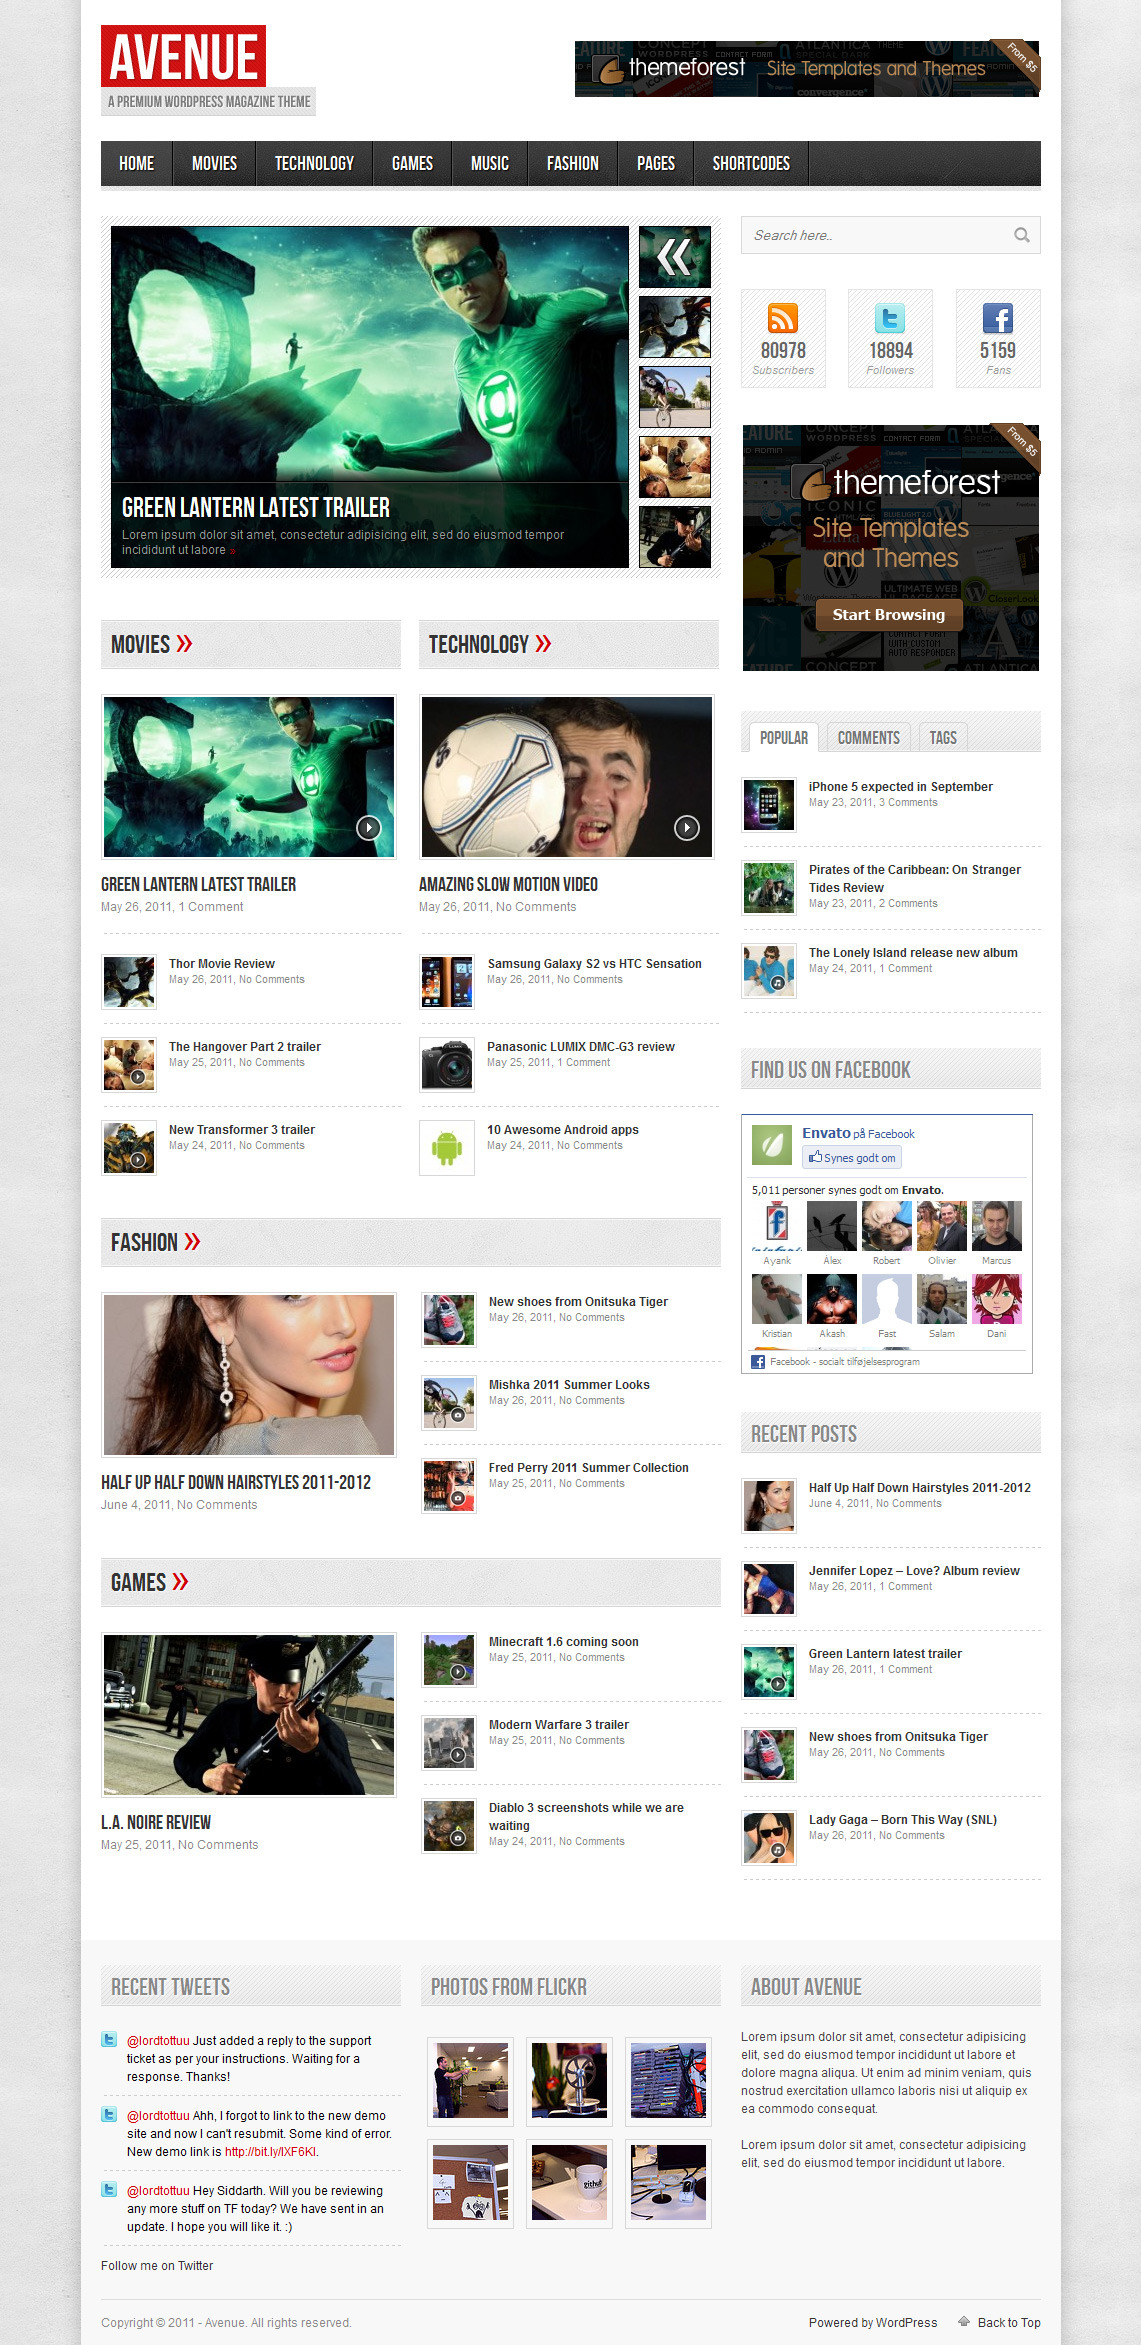Click the Twitter bird icon beside third tweet
The height and width of the screenshot is (2345, 1141).
pos(109,2190)
